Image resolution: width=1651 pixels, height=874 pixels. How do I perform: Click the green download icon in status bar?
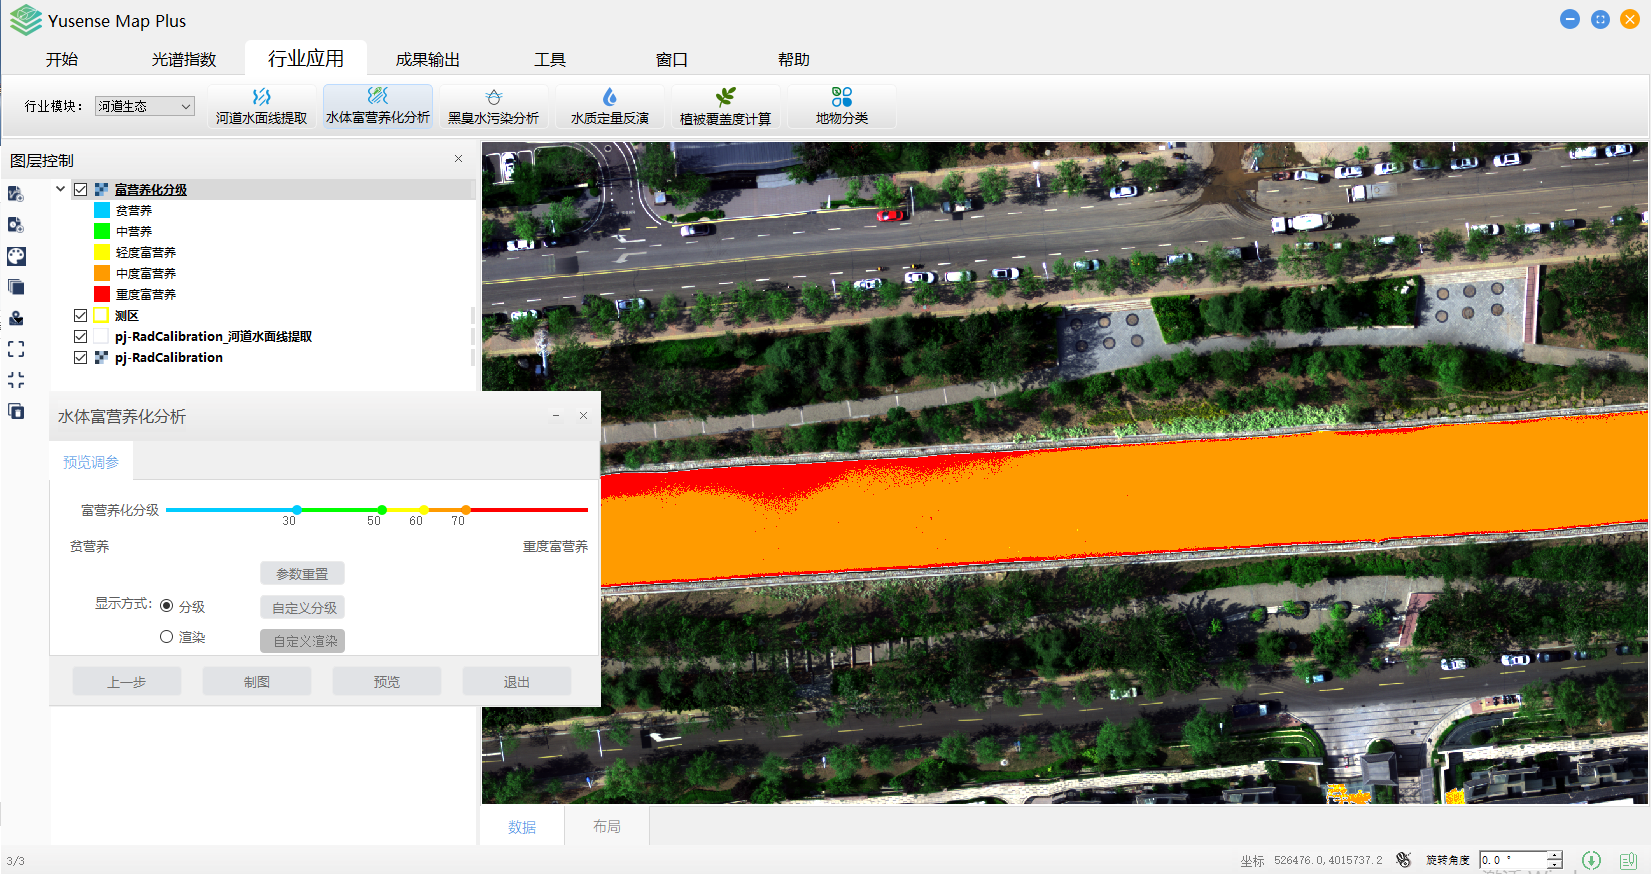coord(1591,860)
